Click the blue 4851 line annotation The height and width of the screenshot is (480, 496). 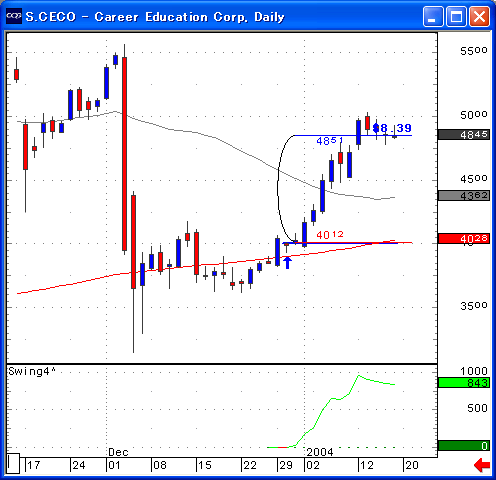click(x=330, y=141)
